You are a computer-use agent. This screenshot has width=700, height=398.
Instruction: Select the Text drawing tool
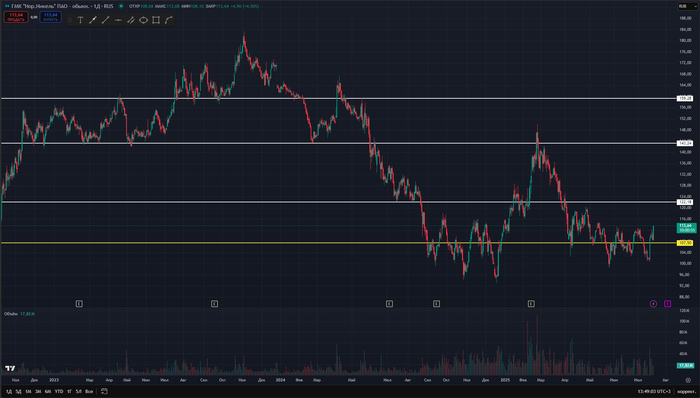point(80,20)
